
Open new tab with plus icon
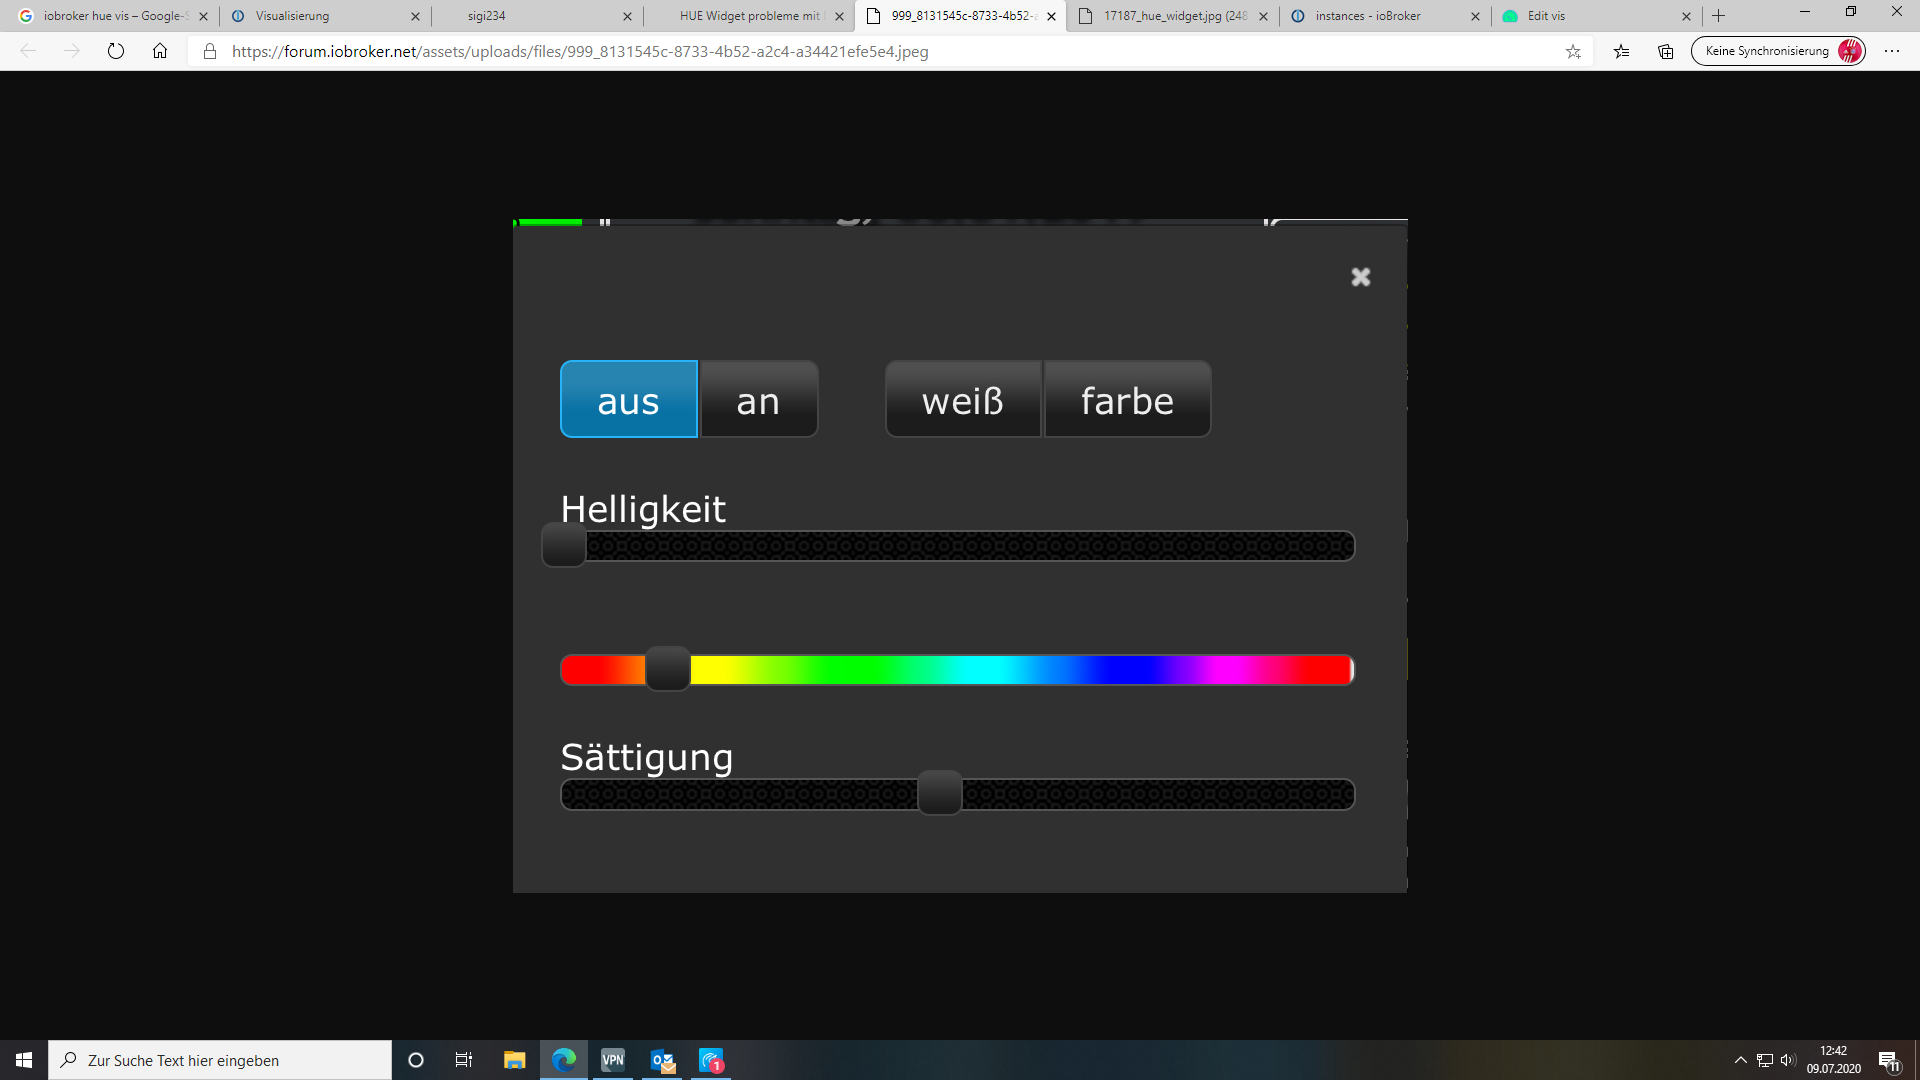pos(1719,16)
